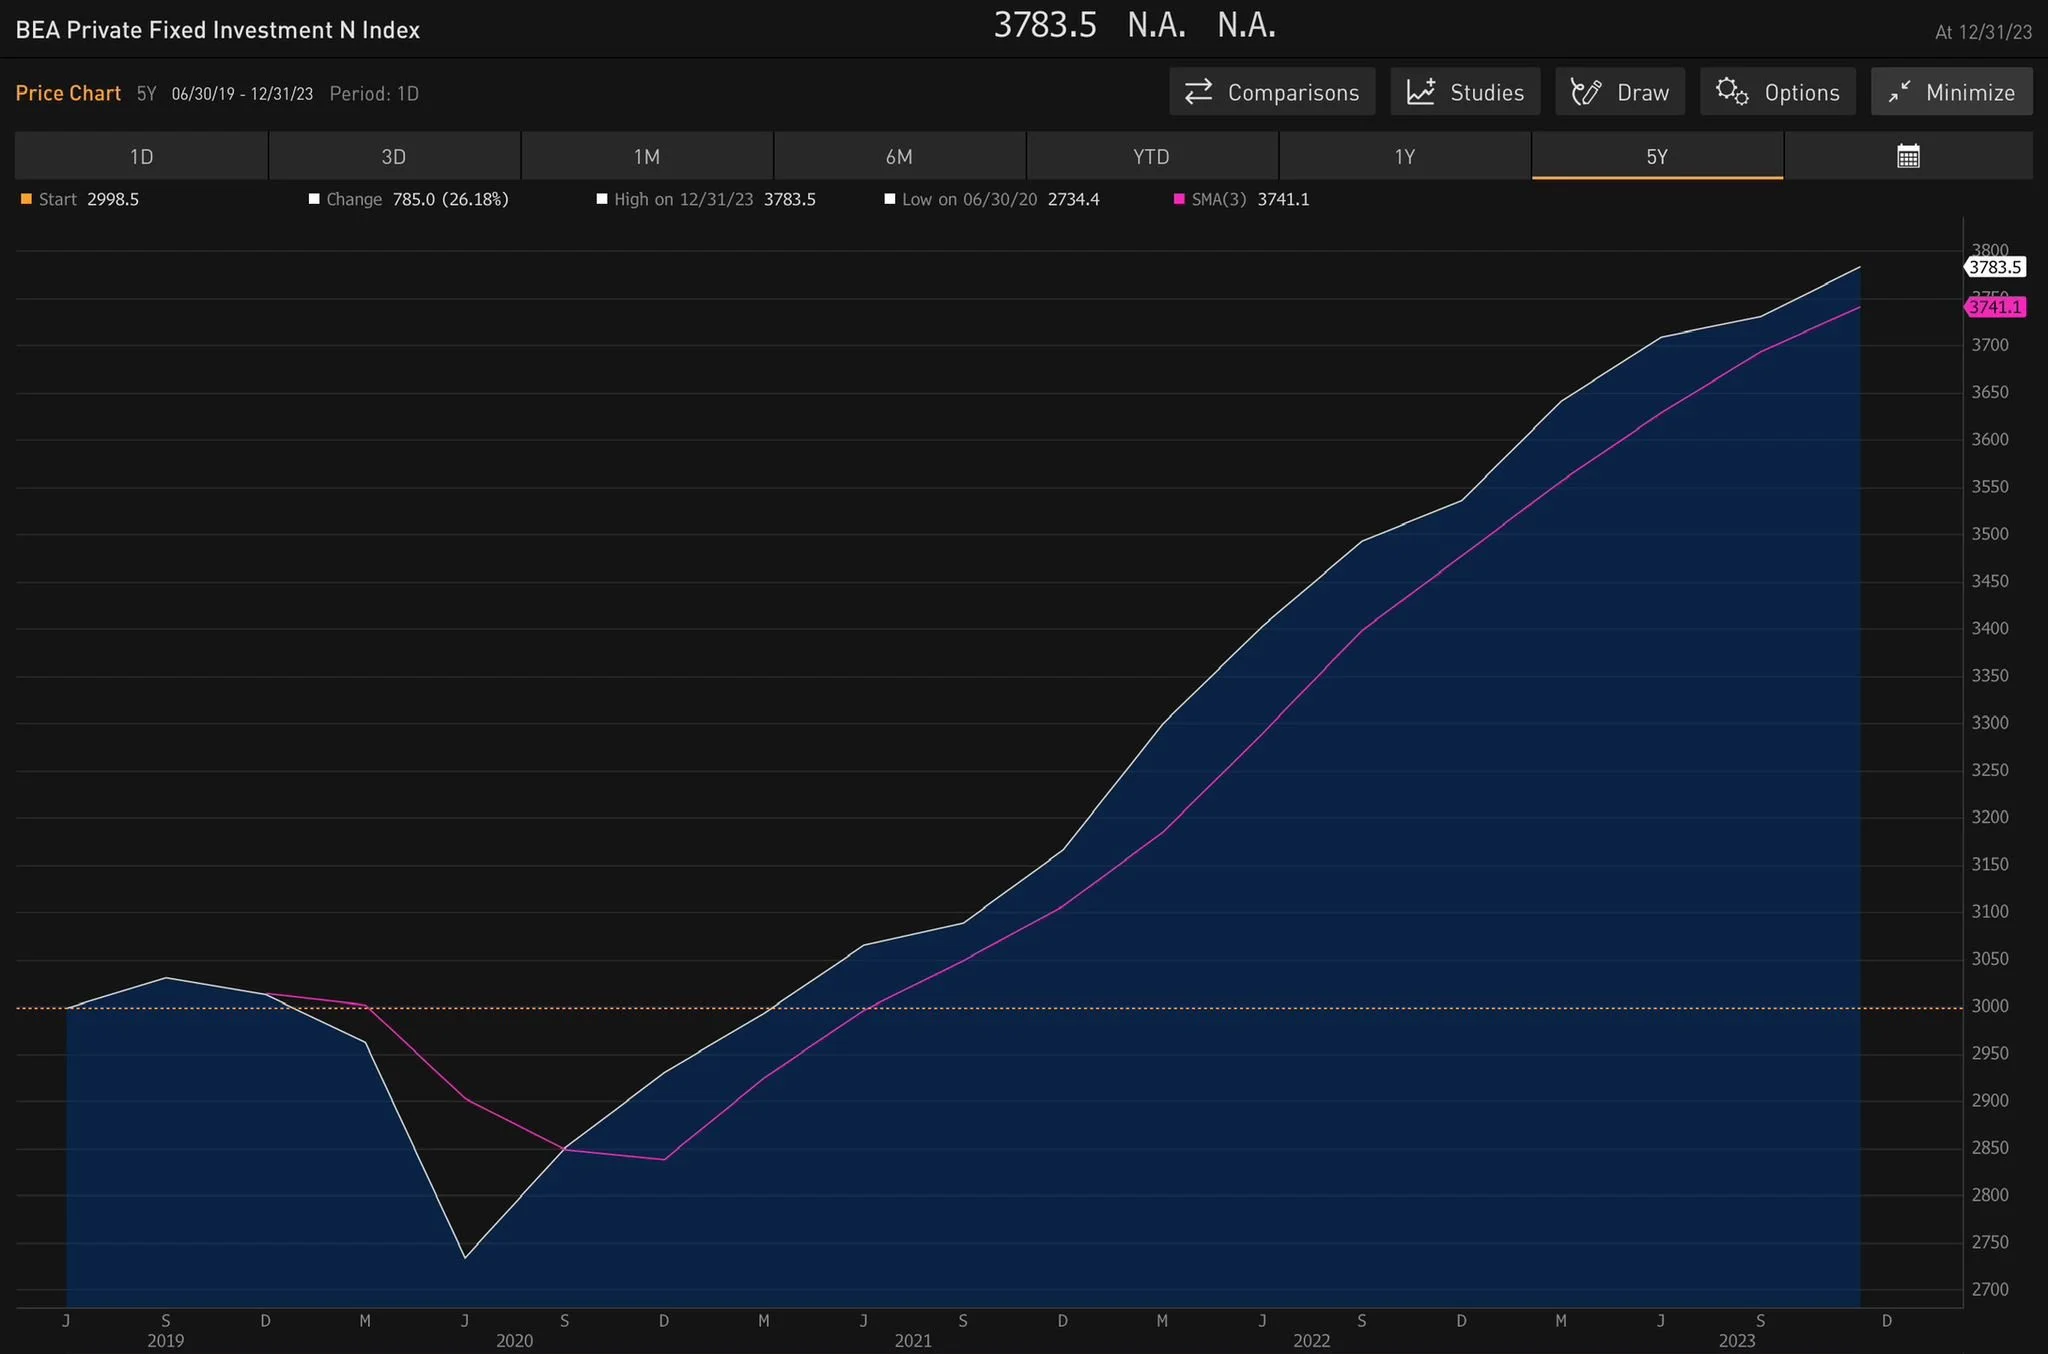
Task: Click the Studies chart icon
Action: [x=1421, y=92]
